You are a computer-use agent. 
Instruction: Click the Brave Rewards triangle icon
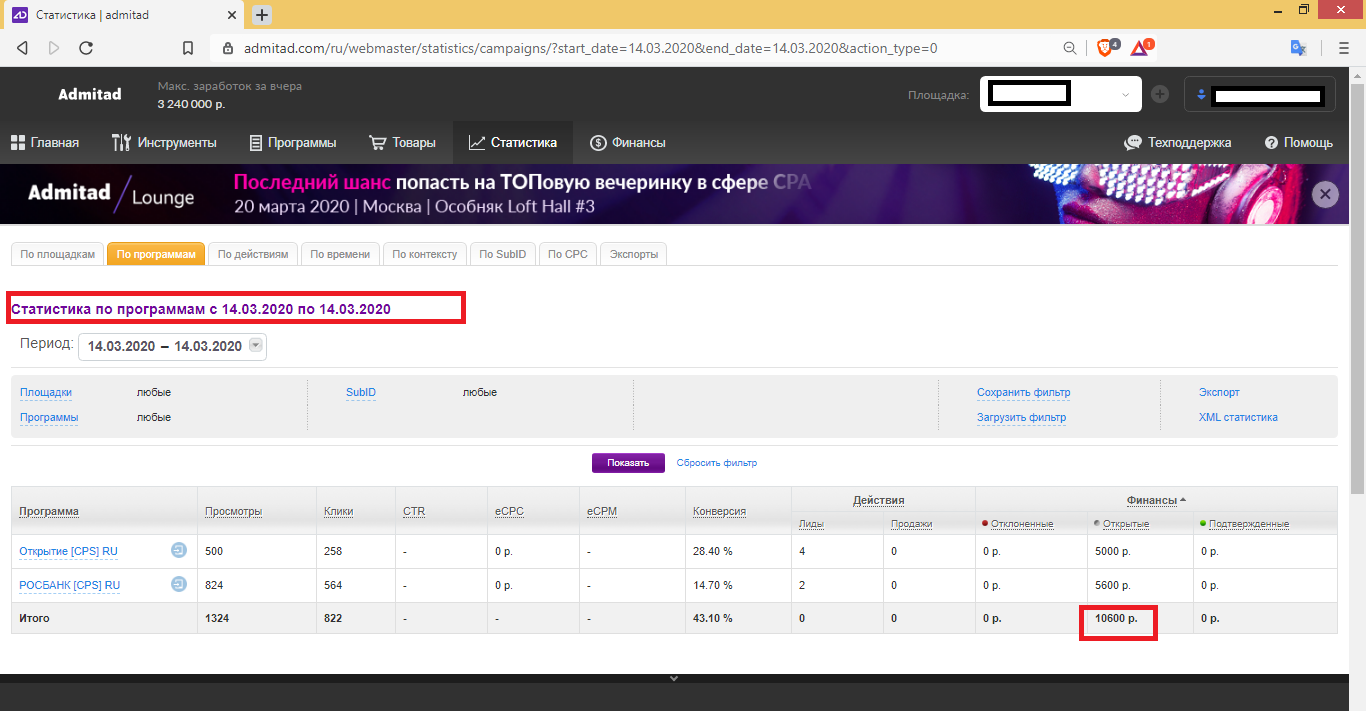click(1139, 48)
